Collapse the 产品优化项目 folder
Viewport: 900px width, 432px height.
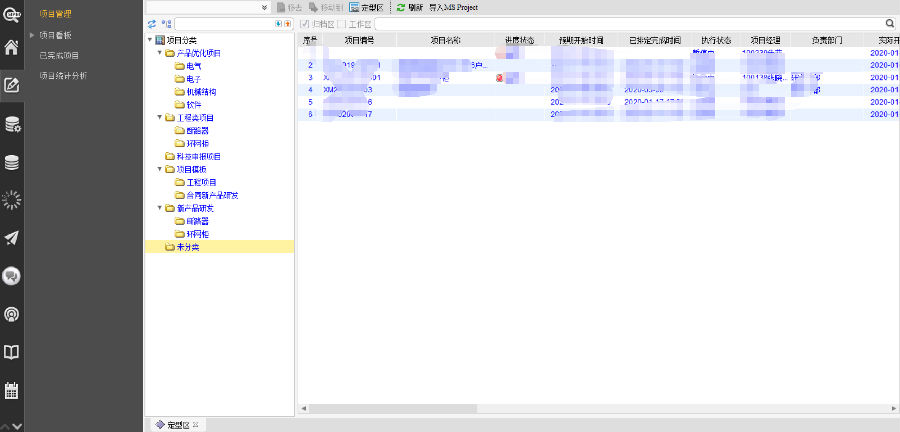click(160, 53)
